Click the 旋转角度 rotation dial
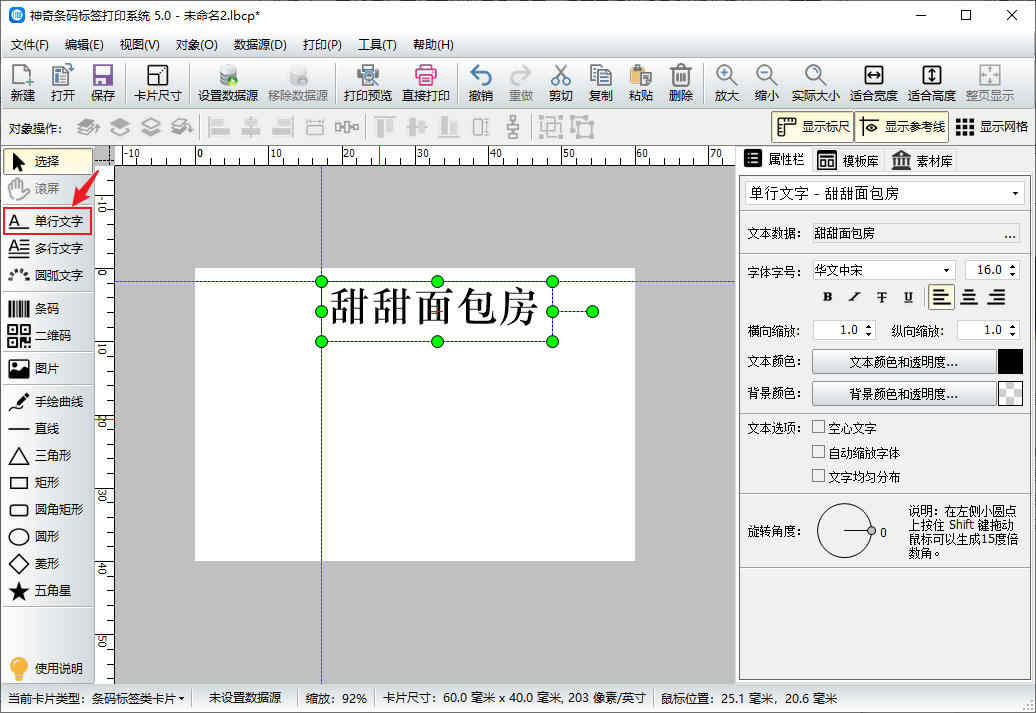 pyautogui.click(x=845, y=531)
